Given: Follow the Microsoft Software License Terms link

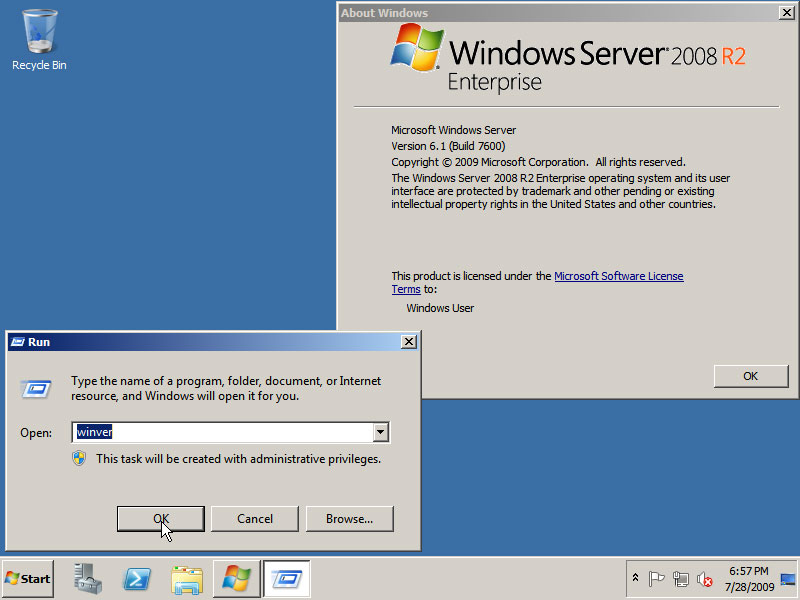Looking at the screenshot, I should coord(619,276).
